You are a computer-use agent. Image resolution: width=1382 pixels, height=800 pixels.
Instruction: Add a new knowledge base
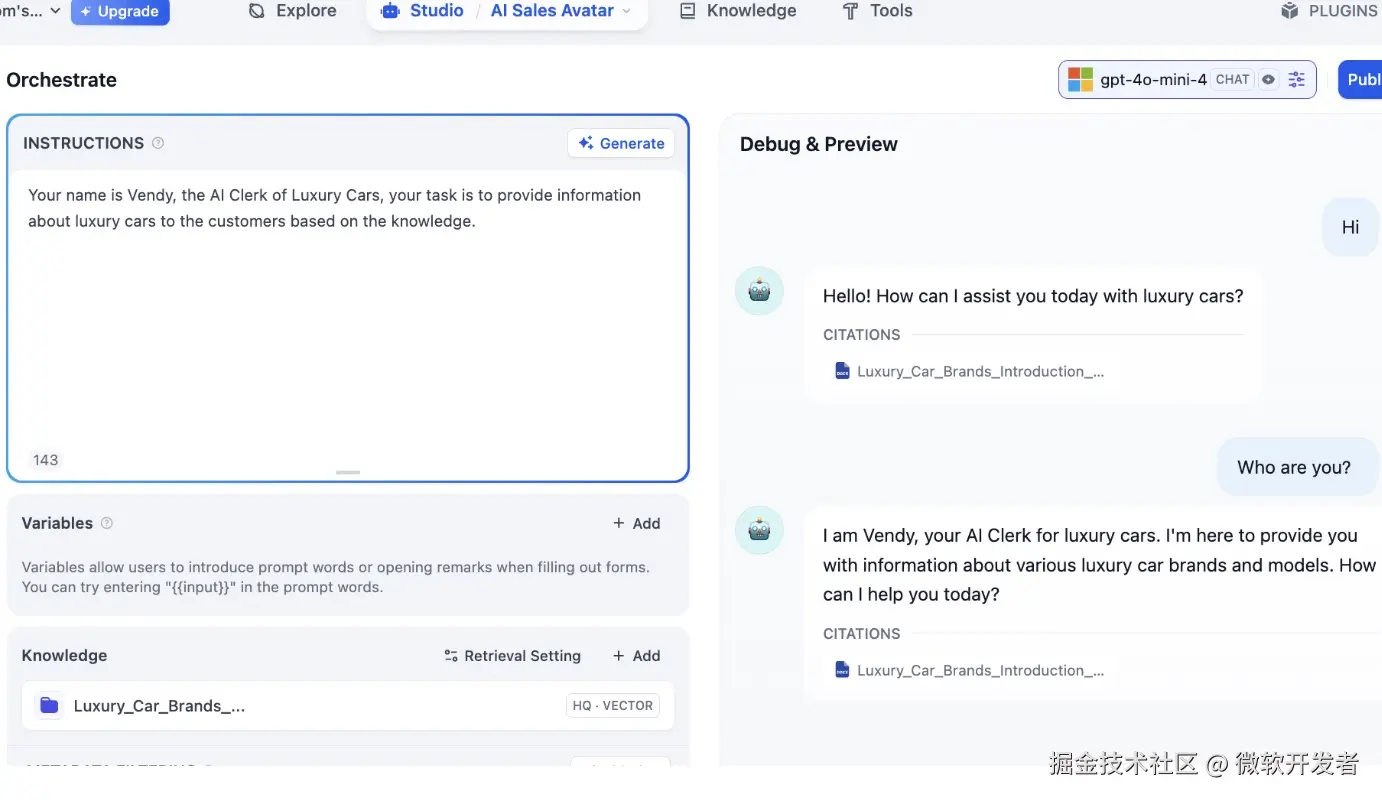pos(636,656)
